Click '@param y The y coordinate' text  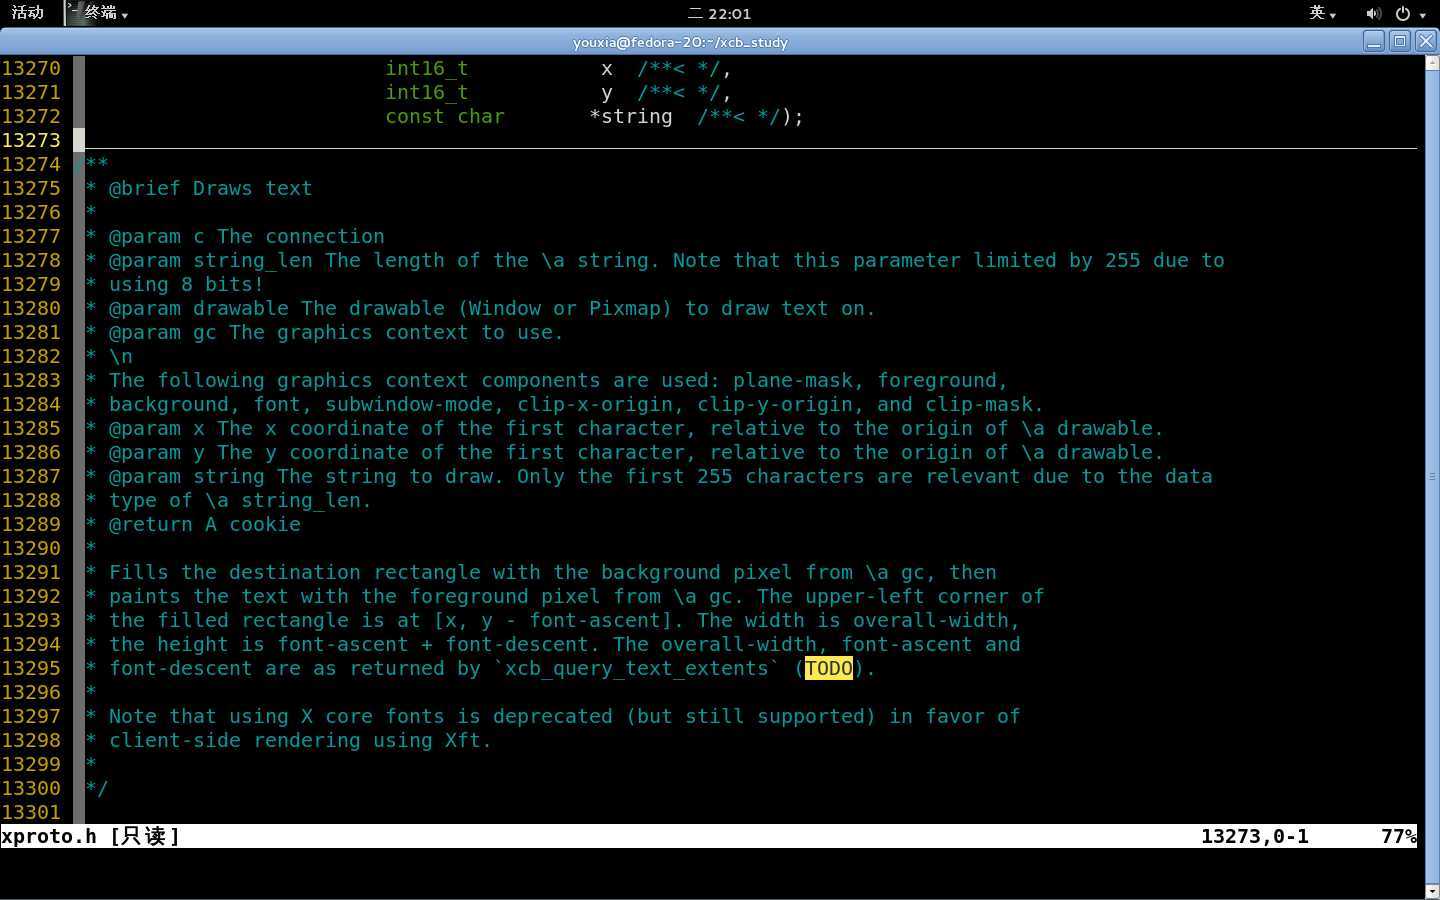tap(276, 452)
